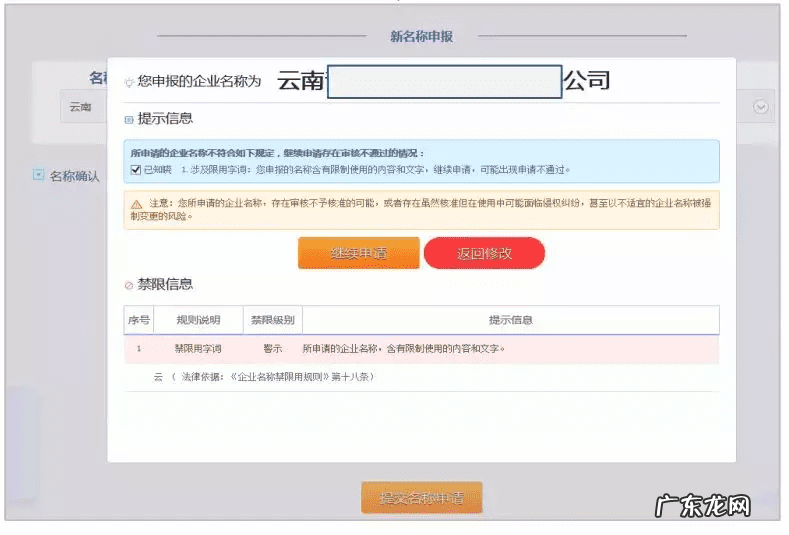This screenshot has width=789, height=535.
Task: Select the 禁限用字词 table cell
Action: pyautogui.click(x=199, y=350)
